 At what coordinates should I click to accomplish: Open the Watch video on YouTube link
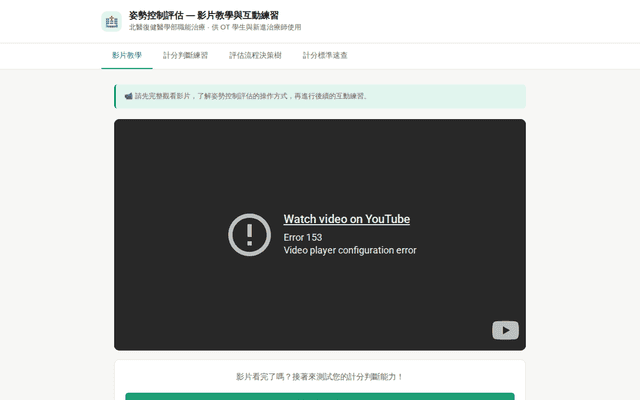click(347, 219)
